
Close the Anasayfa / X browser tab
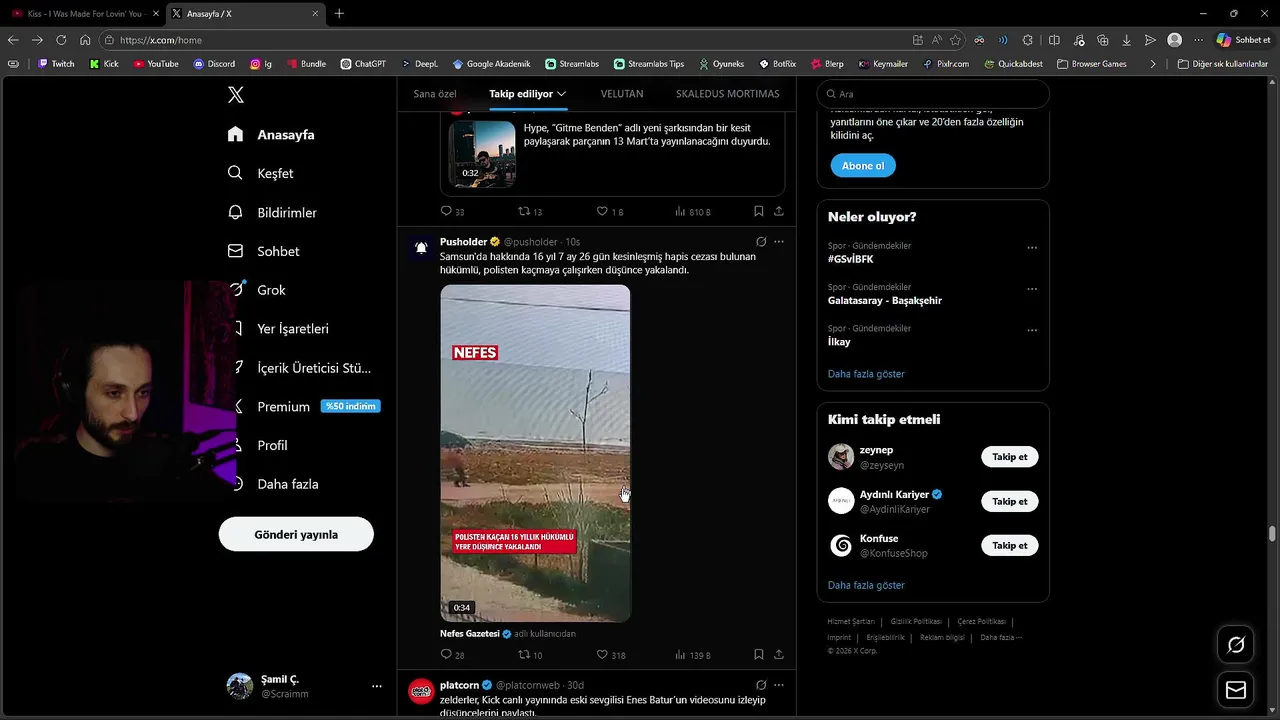316,13
